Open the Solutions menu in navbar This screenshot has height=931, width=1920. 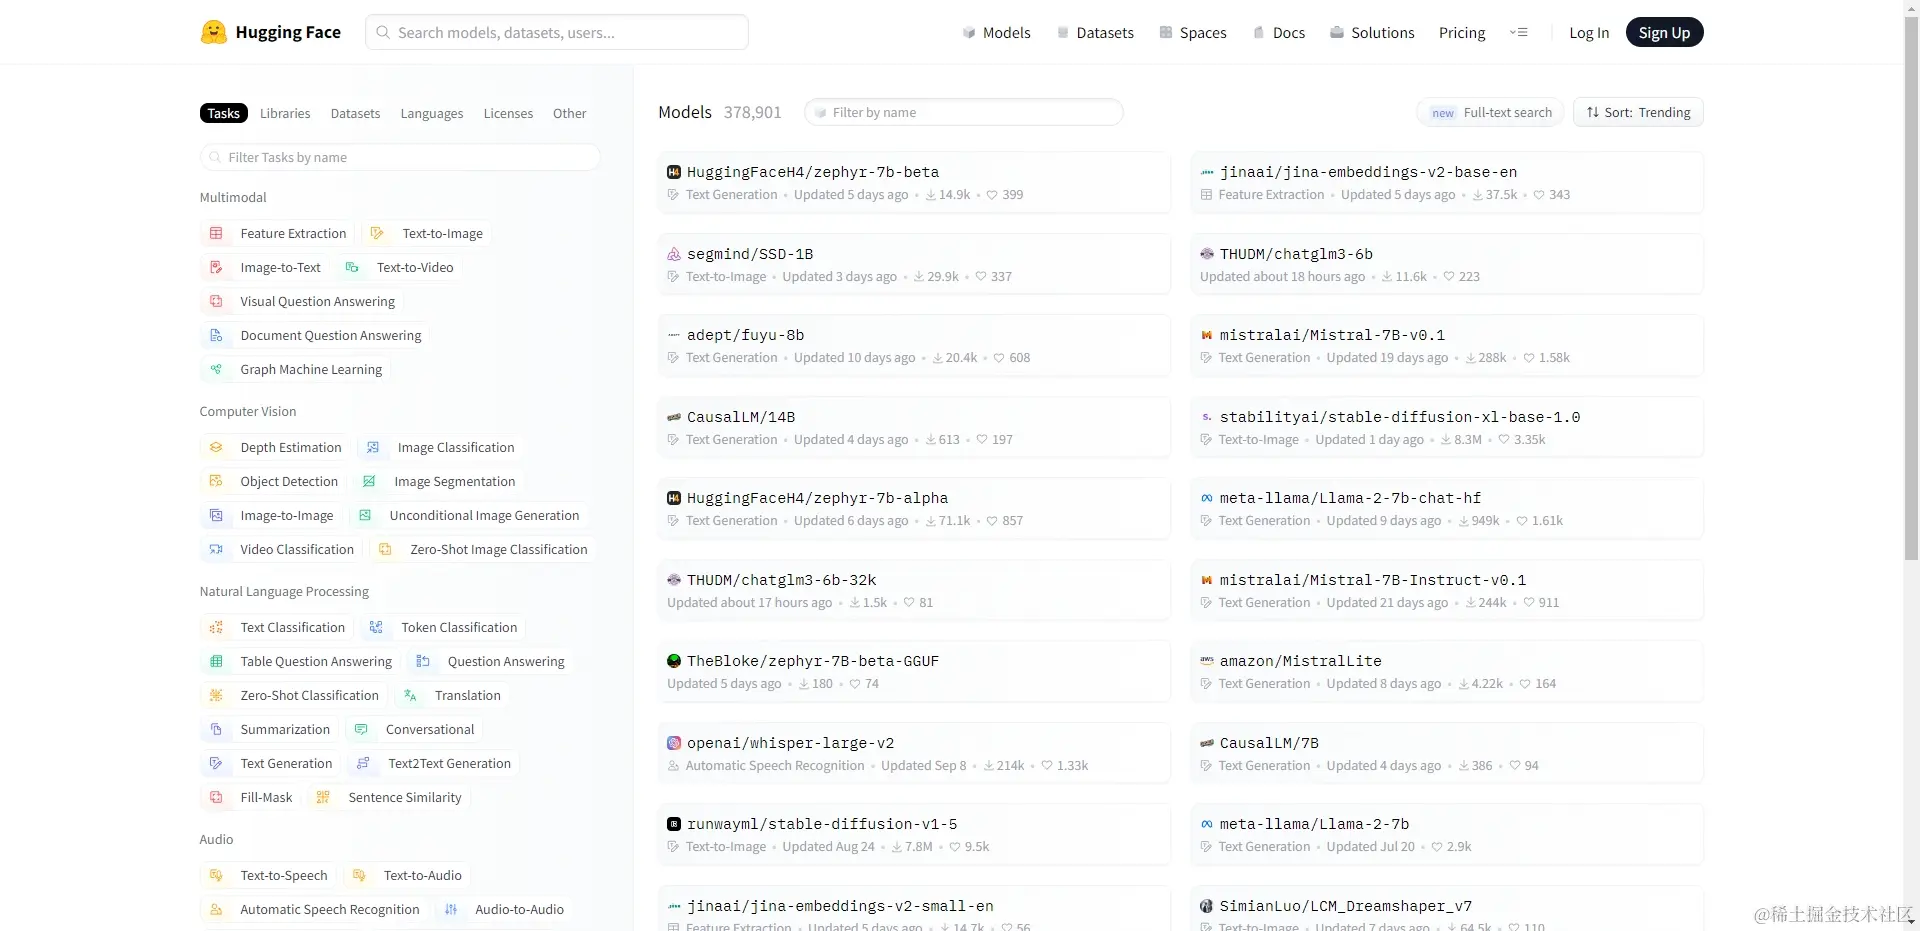pyautogui.click(x=1372, y=32)
